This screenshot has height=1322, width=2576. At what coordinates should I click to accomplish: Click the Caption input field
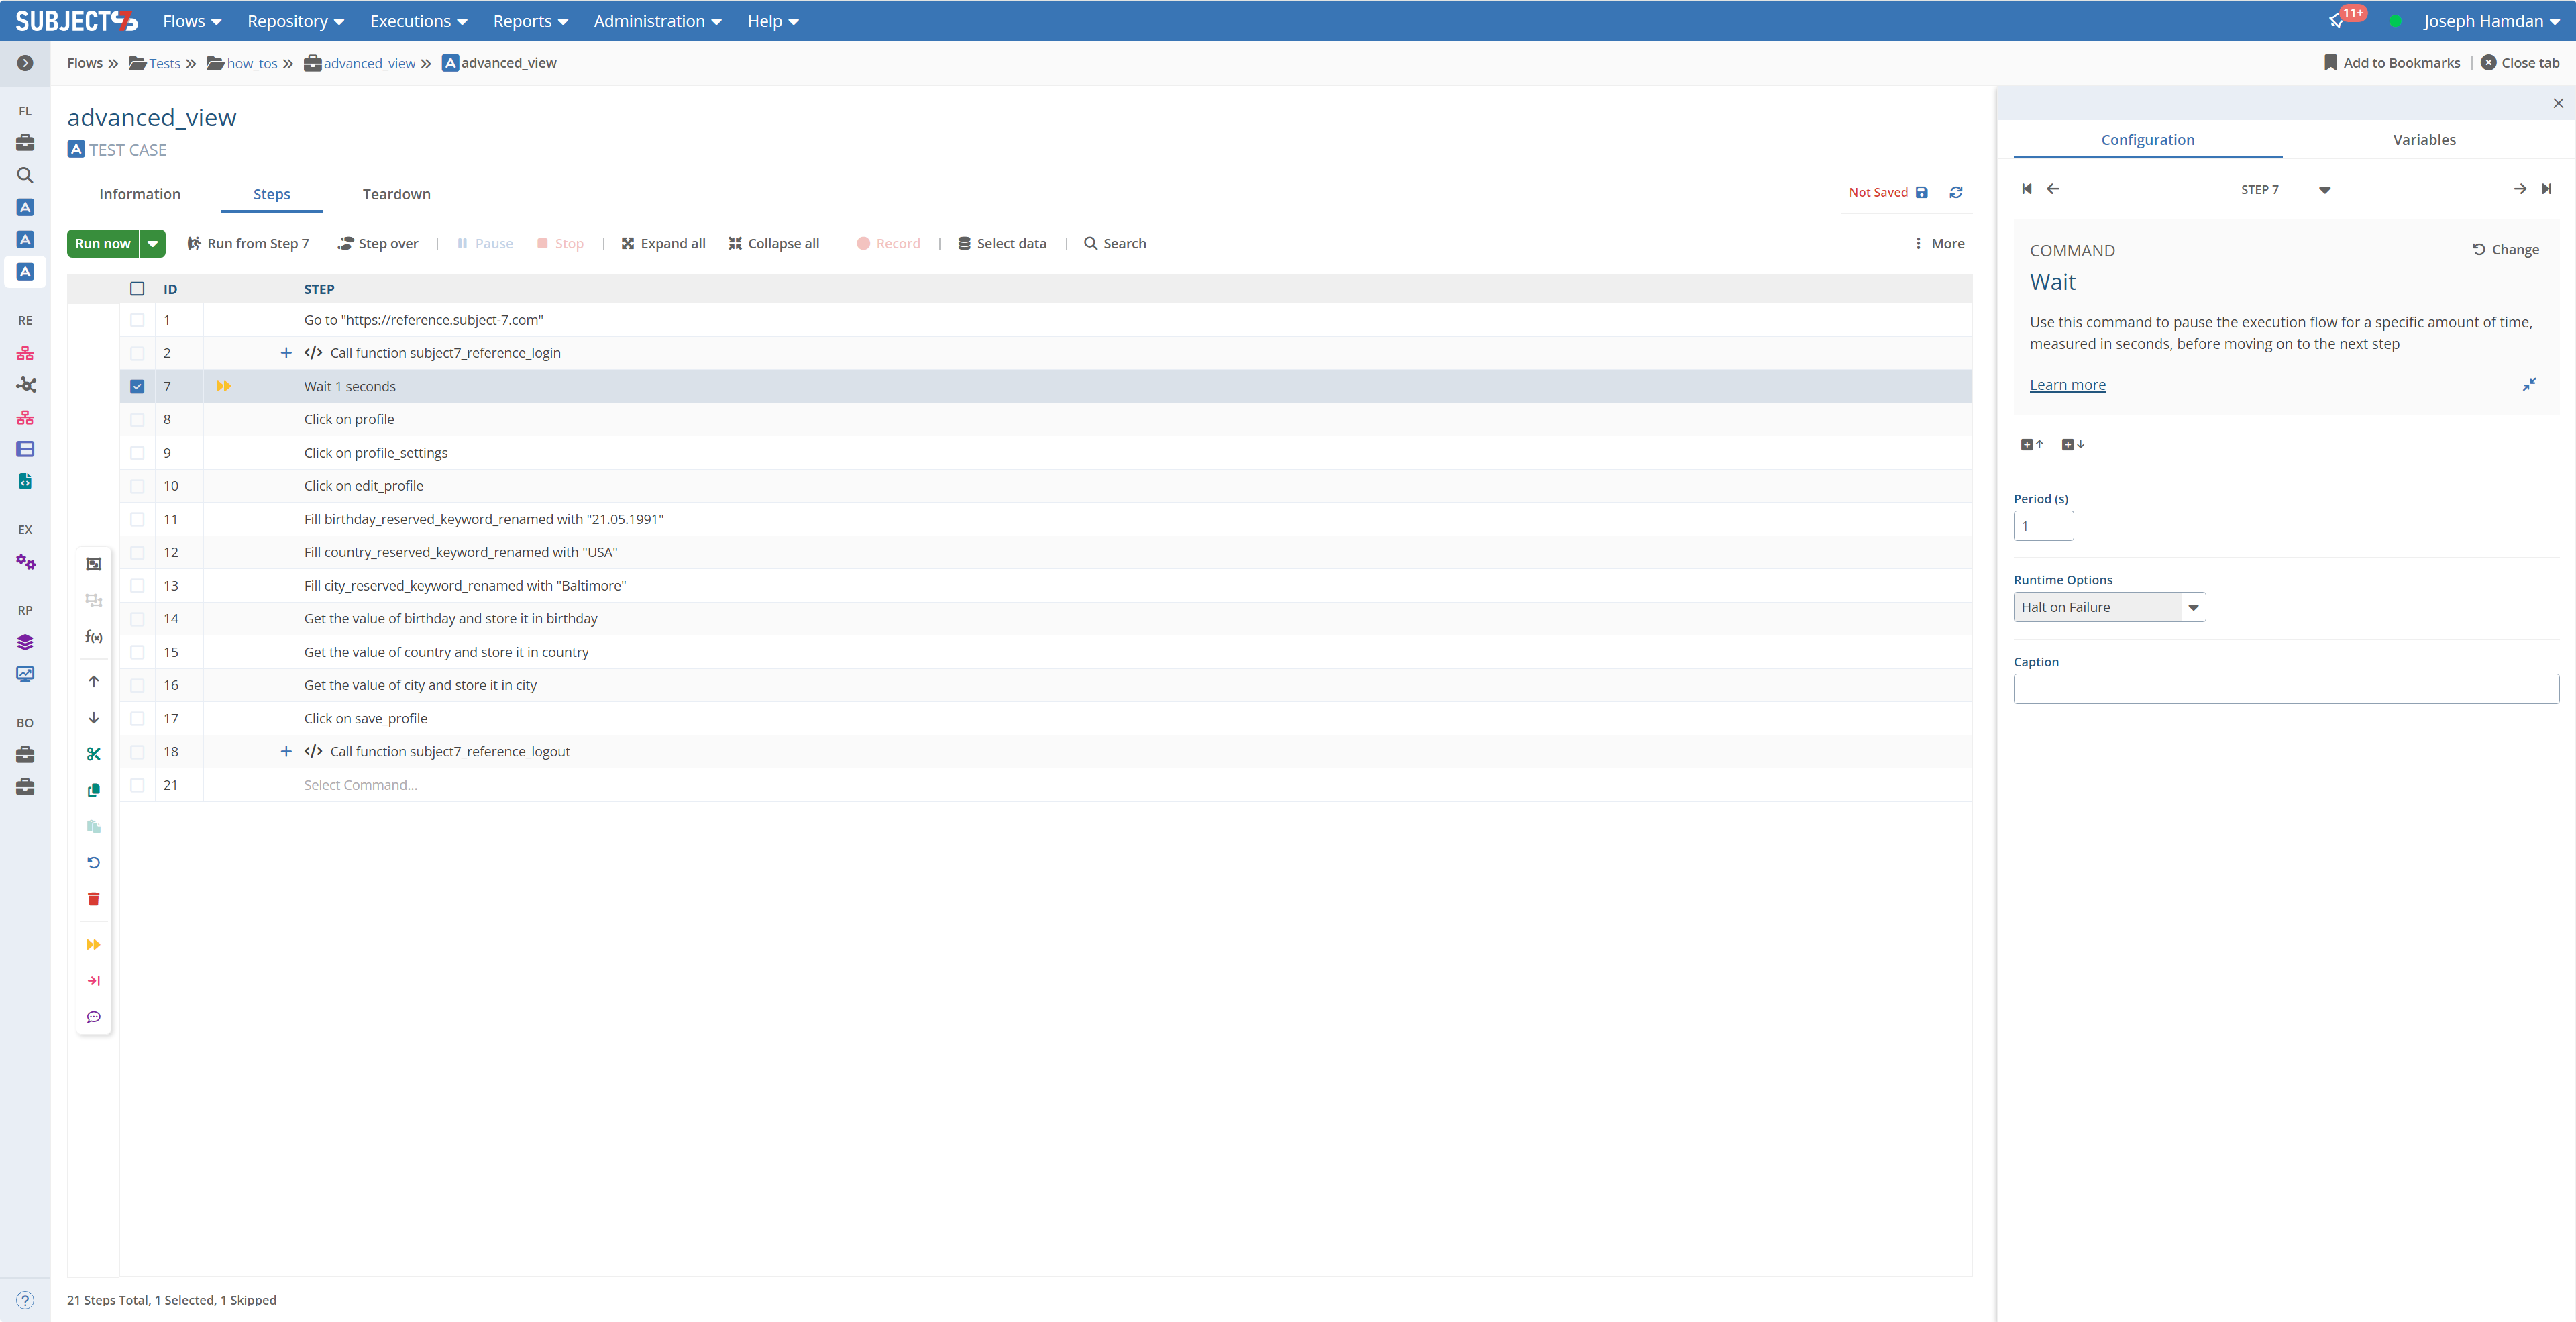2285,689
